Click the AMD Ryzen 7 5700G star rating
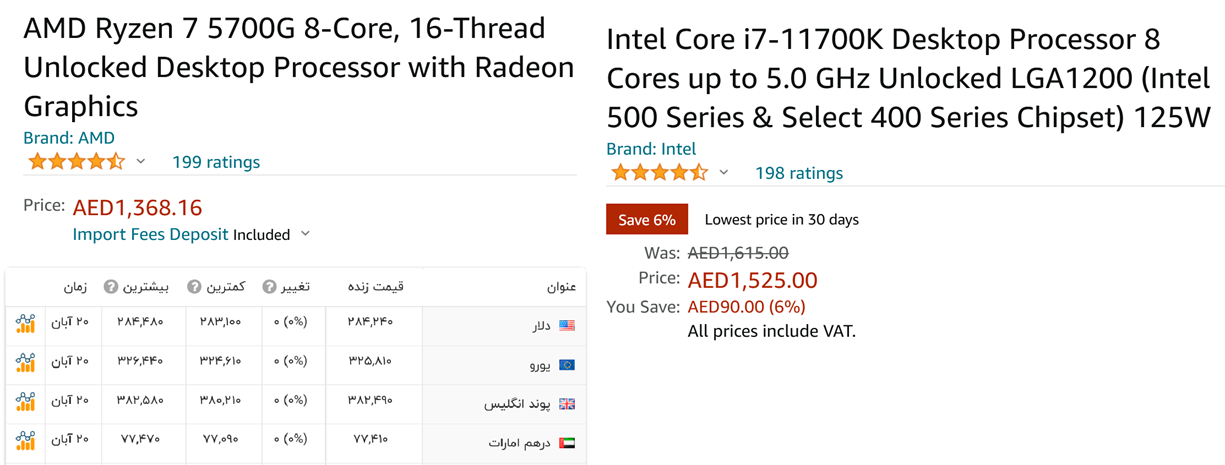 click(x=76, y=162)
